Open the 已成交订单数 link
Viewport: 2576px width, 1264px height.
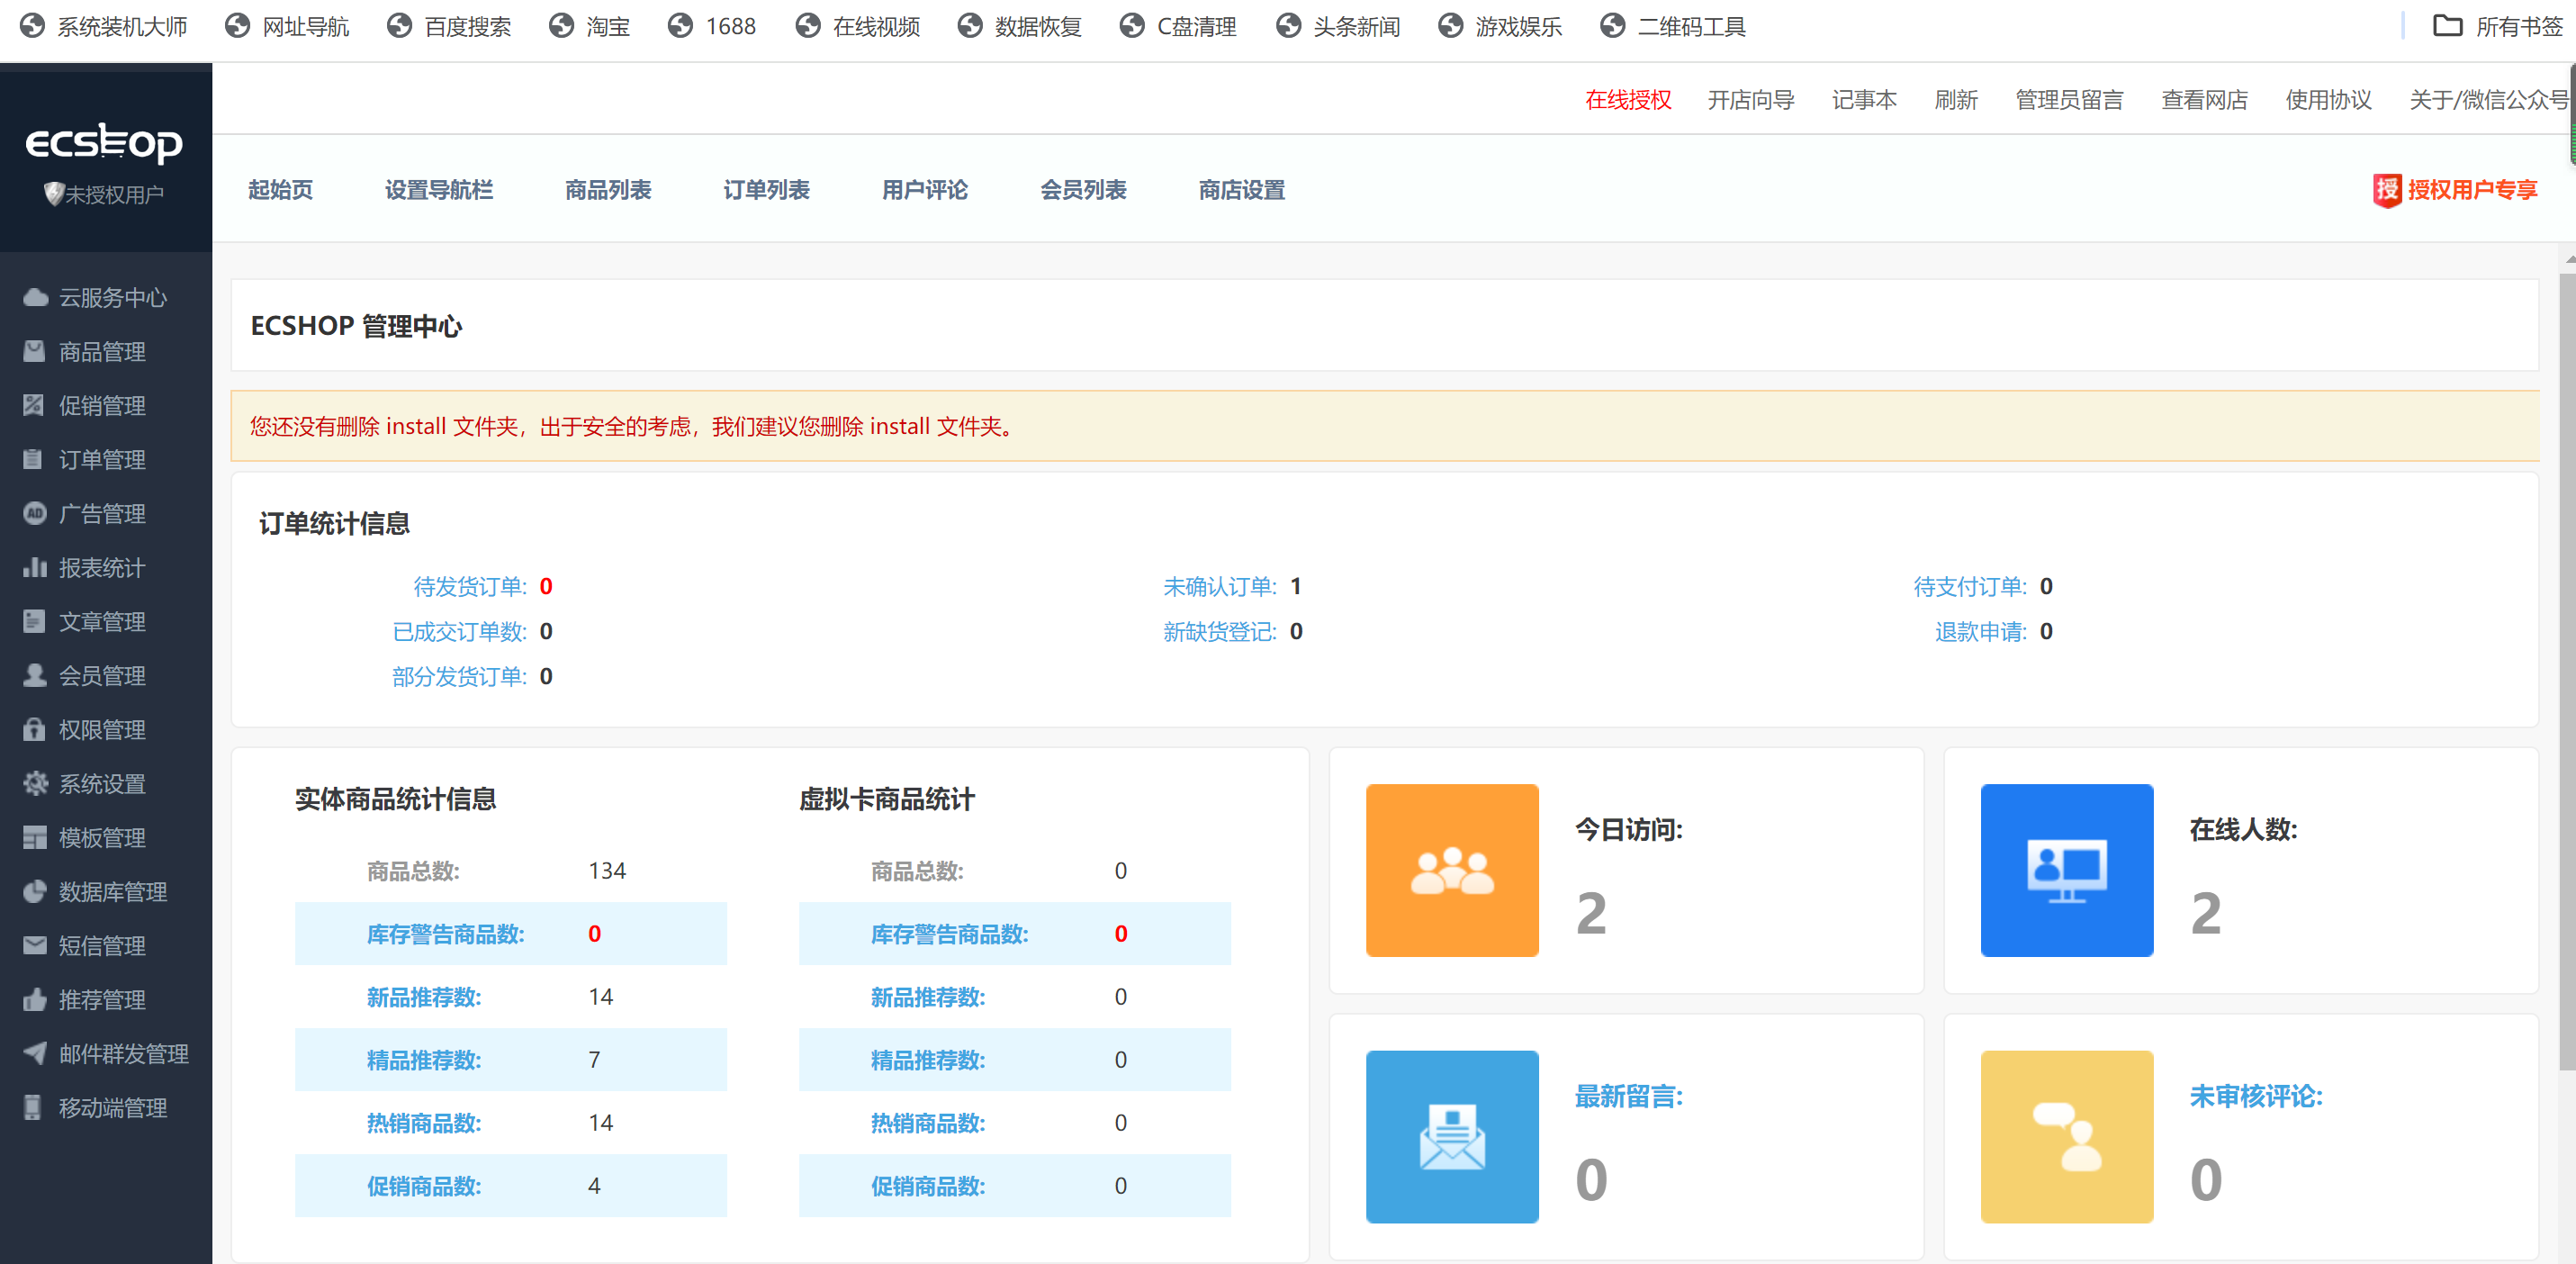click(459, 632)
